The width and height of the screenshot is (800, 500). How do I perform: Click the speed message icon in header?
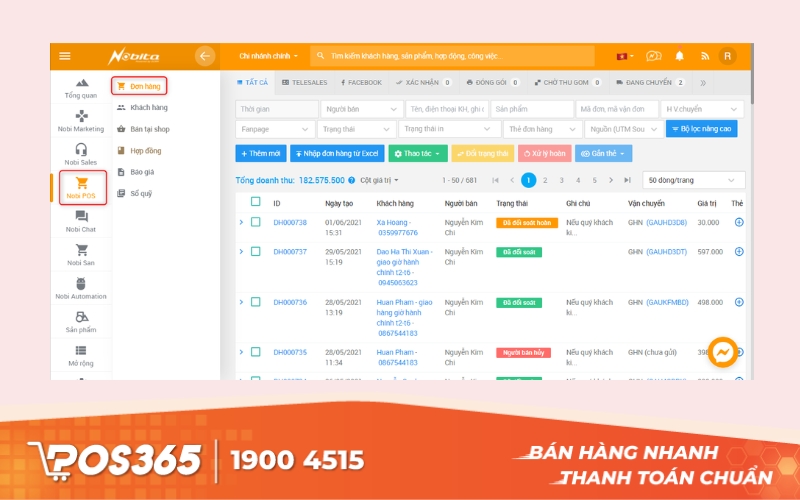tap(654, 56)
